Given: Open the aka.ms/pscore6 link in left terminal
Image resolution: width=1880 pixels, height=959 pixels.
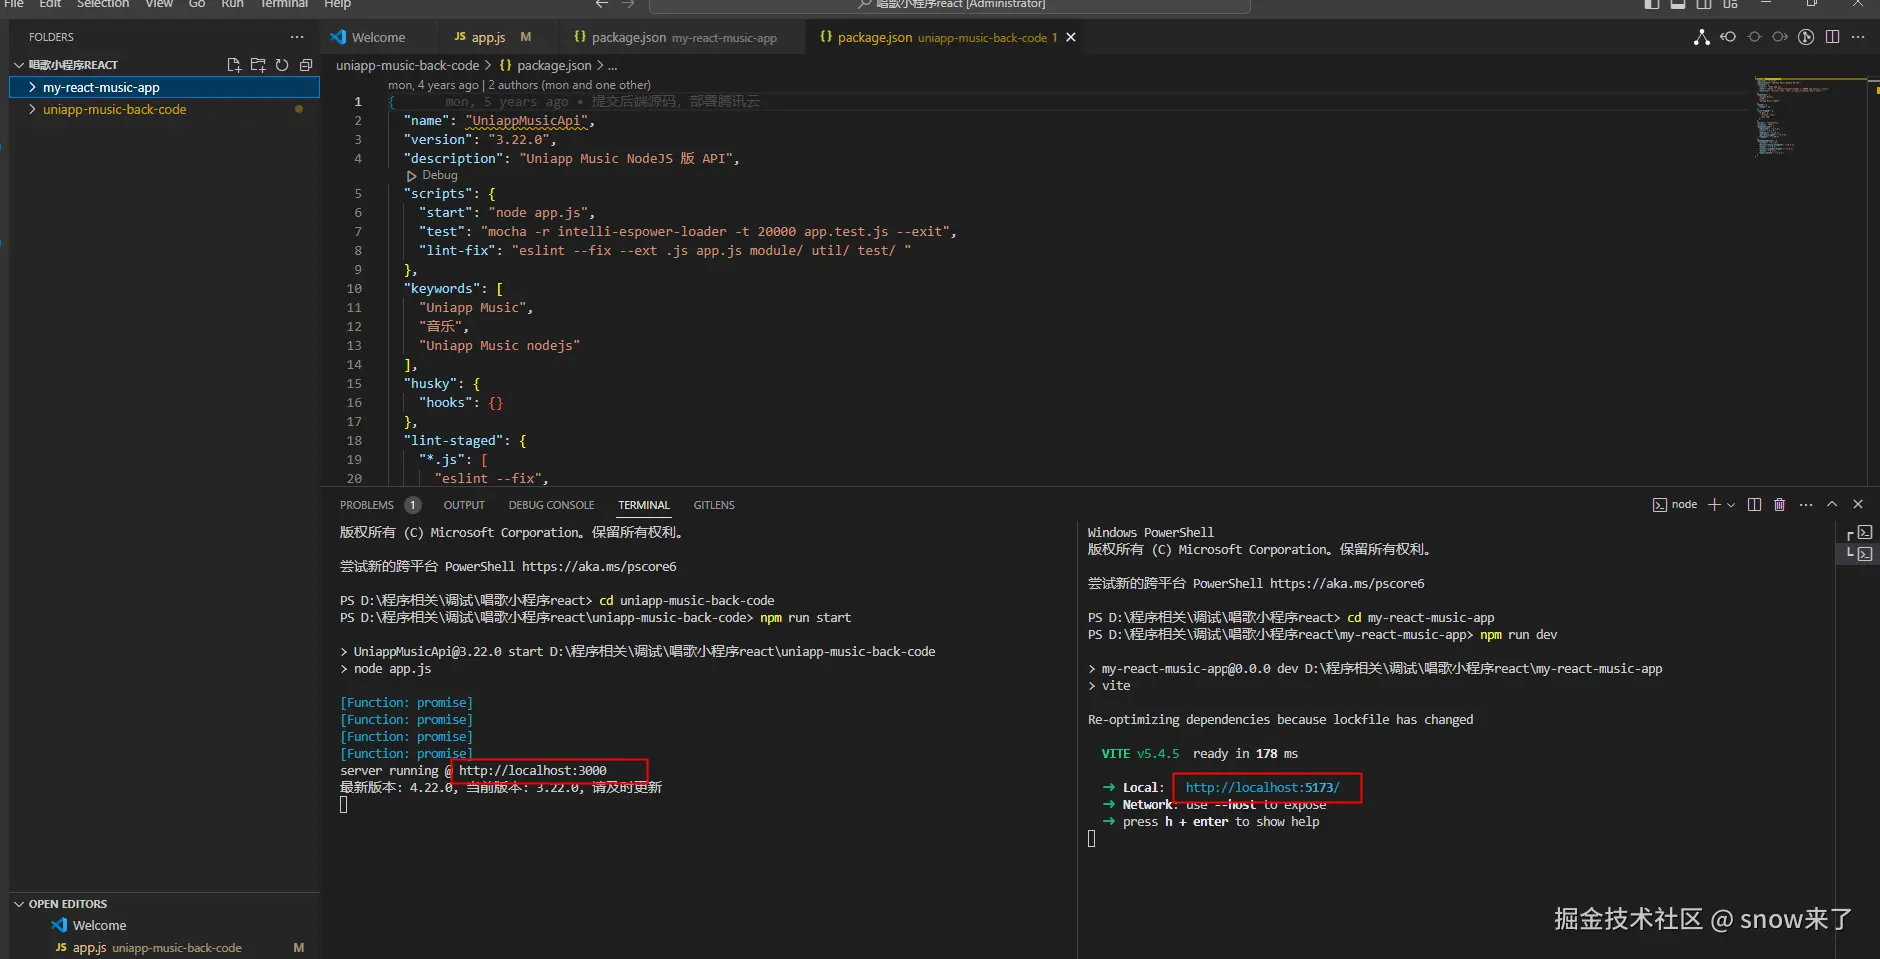Looking at the screenshot, I should point(599,566).
